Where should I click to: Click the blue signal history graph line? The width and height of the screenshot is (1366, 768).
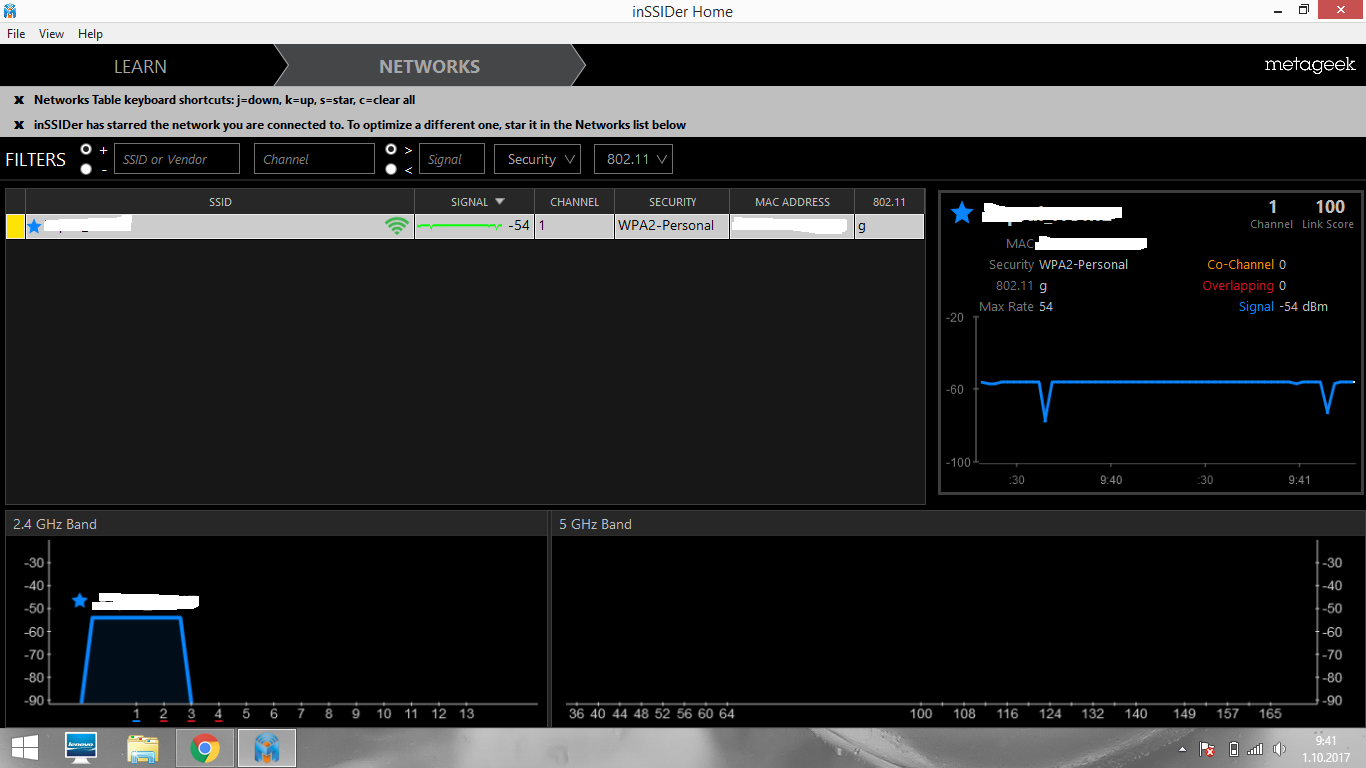click(x=1167, y=382)
